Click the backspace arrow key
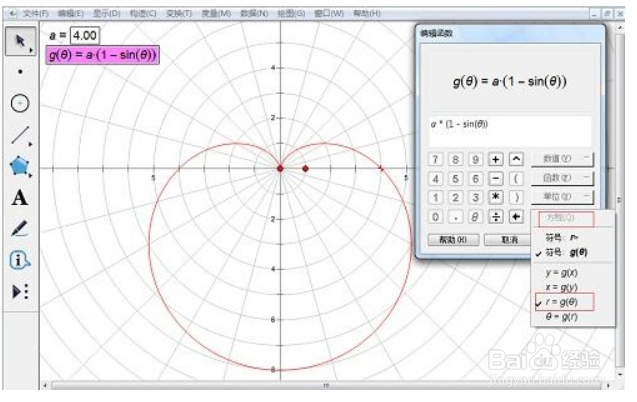637x402 pixels. pyautogui.click(x=516, y=216)
